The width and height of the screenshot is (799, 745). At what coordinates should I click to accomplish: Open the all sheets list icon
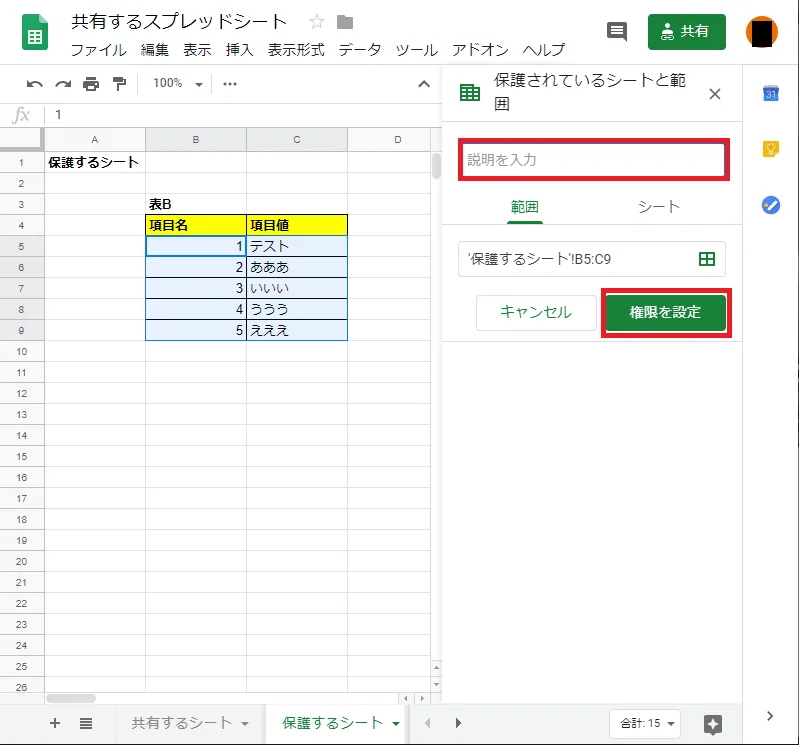[x=86, y=723]
